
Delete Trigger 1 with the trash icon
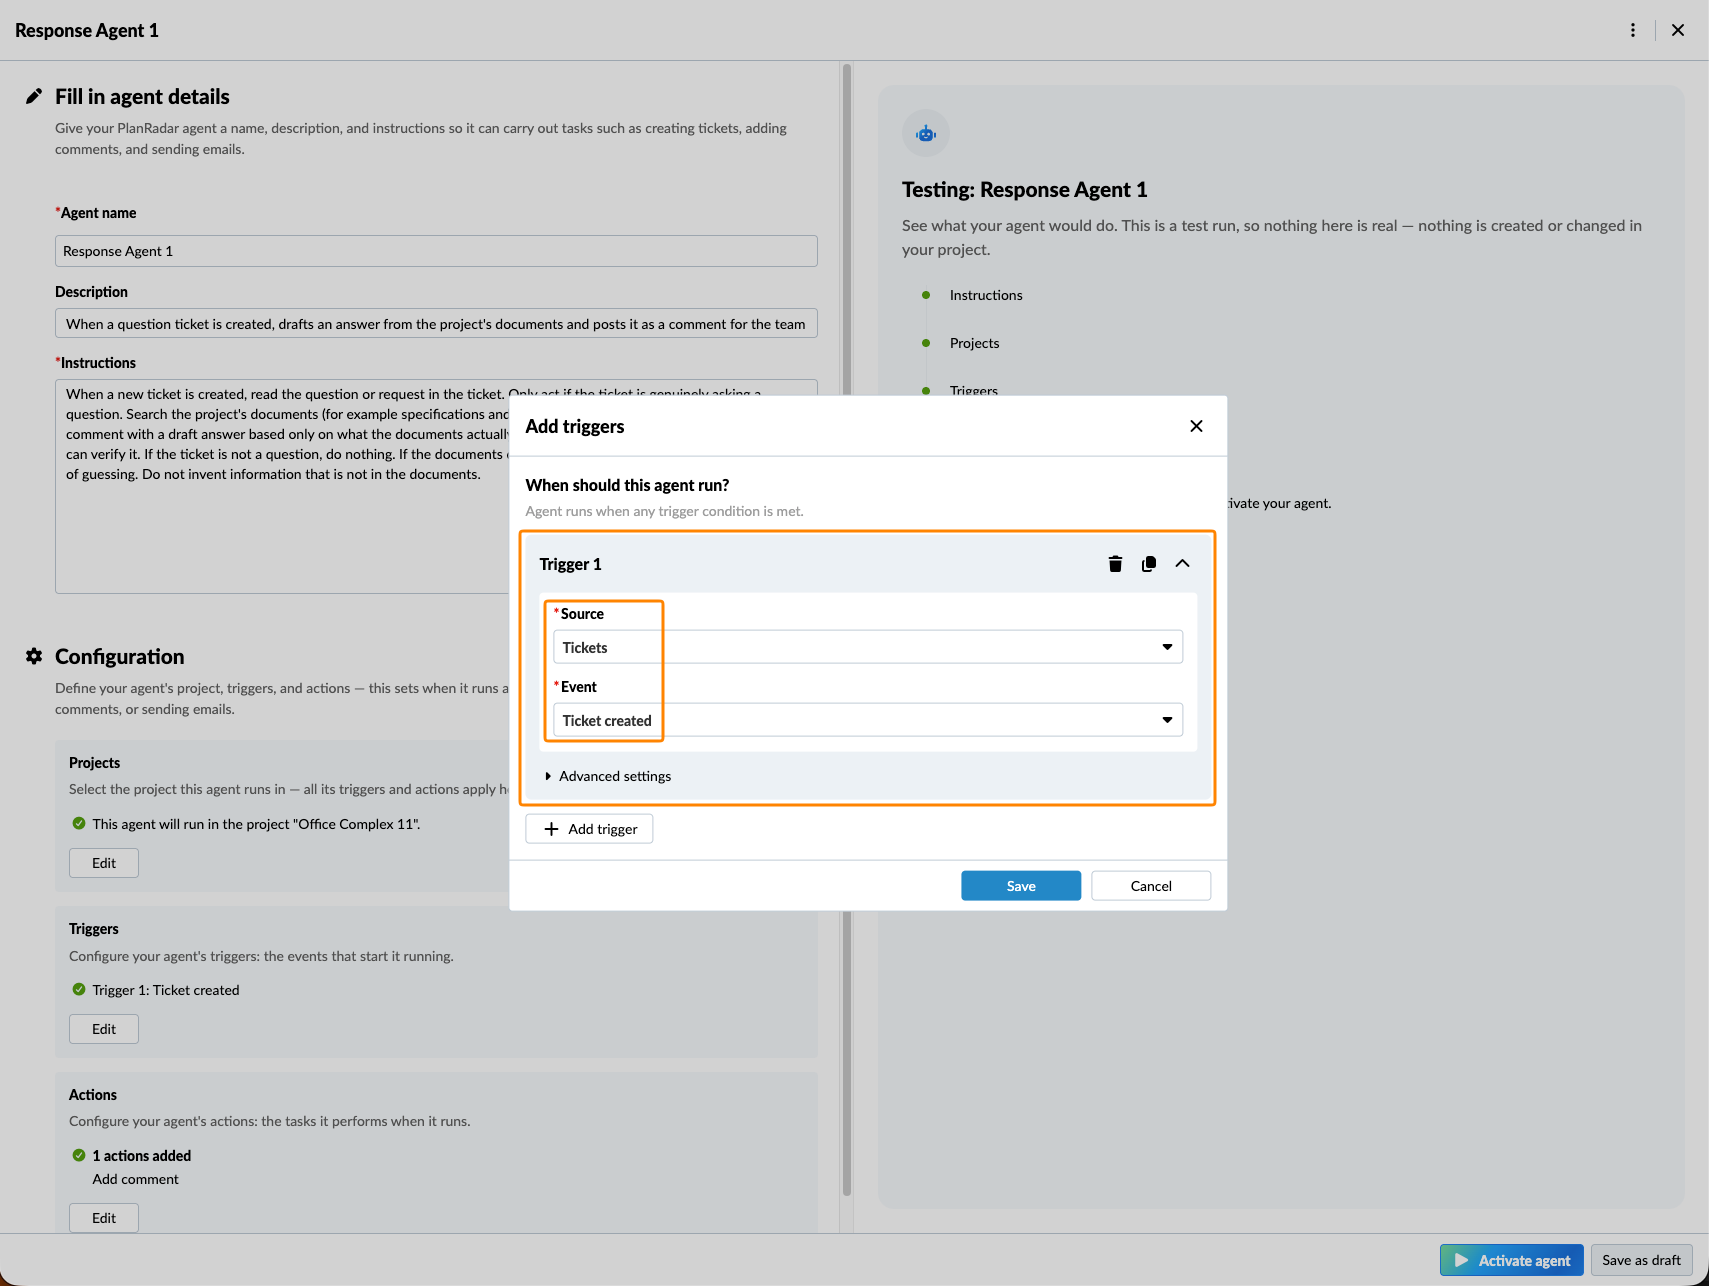point(1115,564)
